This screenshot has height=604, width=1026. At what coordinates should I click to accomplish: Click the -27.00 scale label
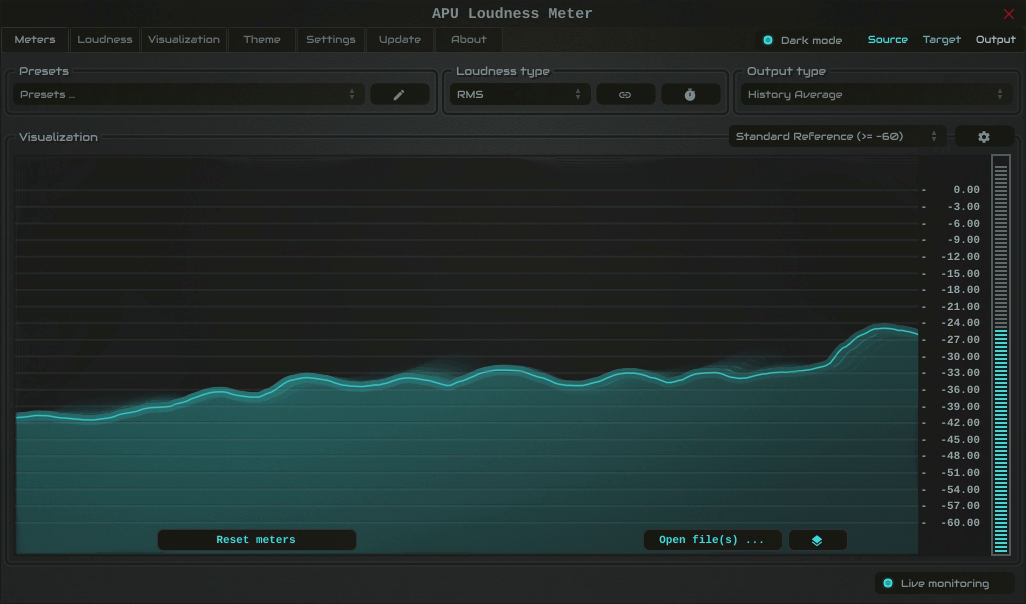pos(960,340)
